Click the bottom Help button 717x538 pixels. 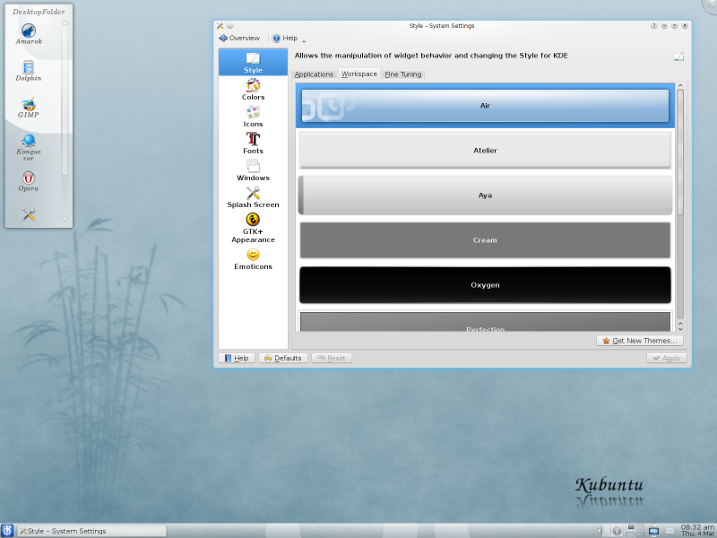pos(237,358)
